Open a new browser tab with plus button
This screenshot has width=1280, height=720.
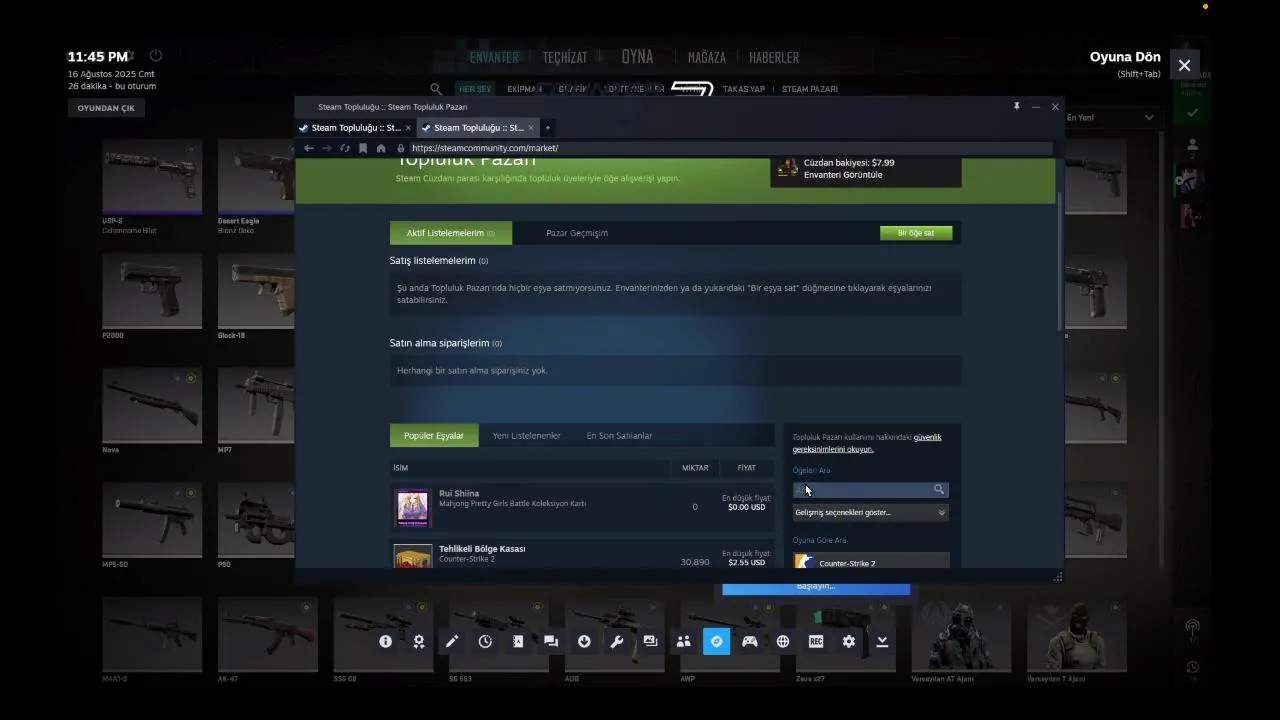548,128
